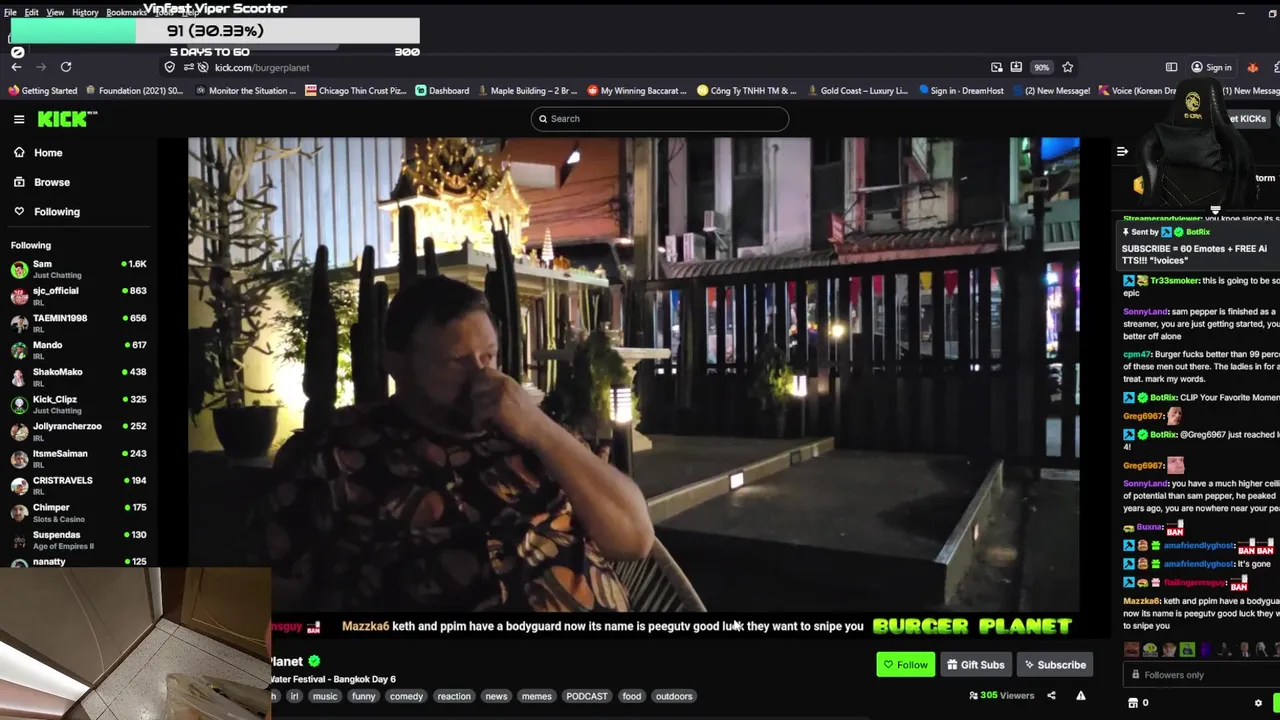Open the site shield protection icon

[x=170, y=67]
